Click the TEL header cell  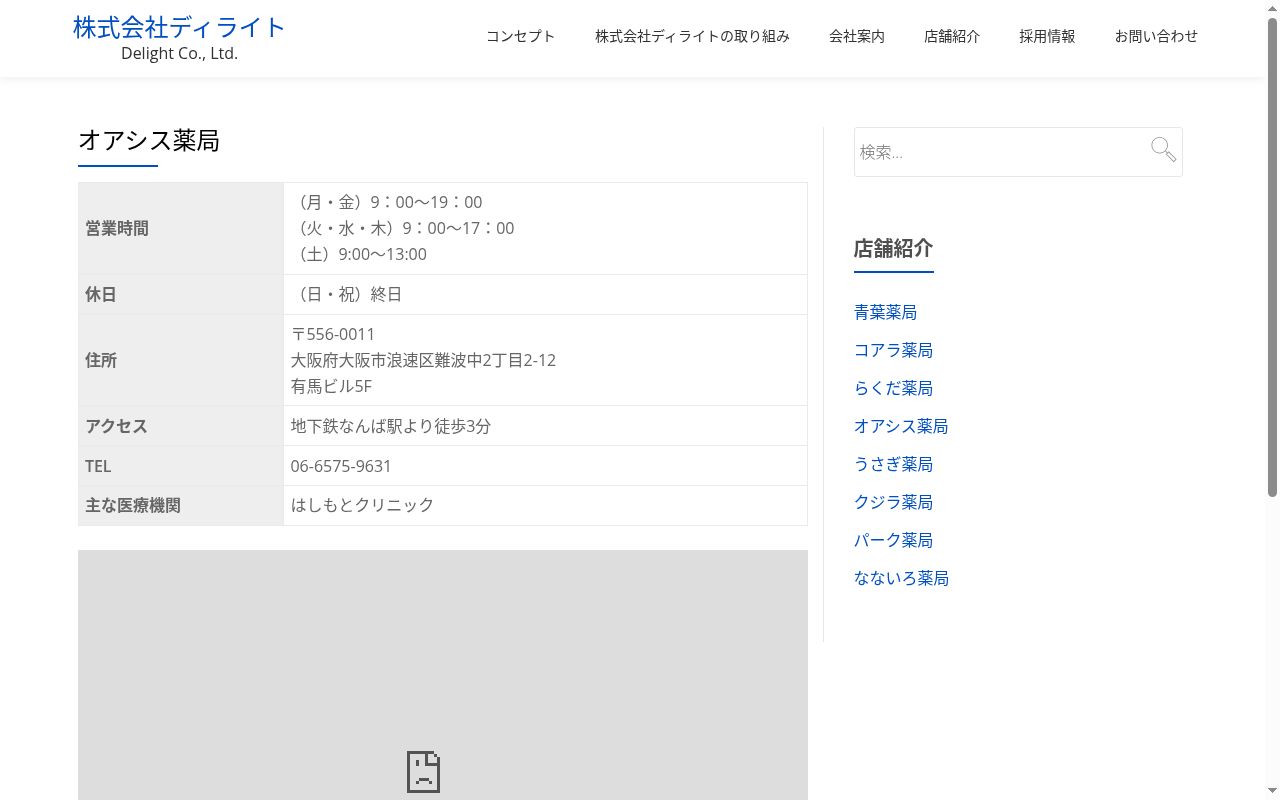(x=181, y=466)
